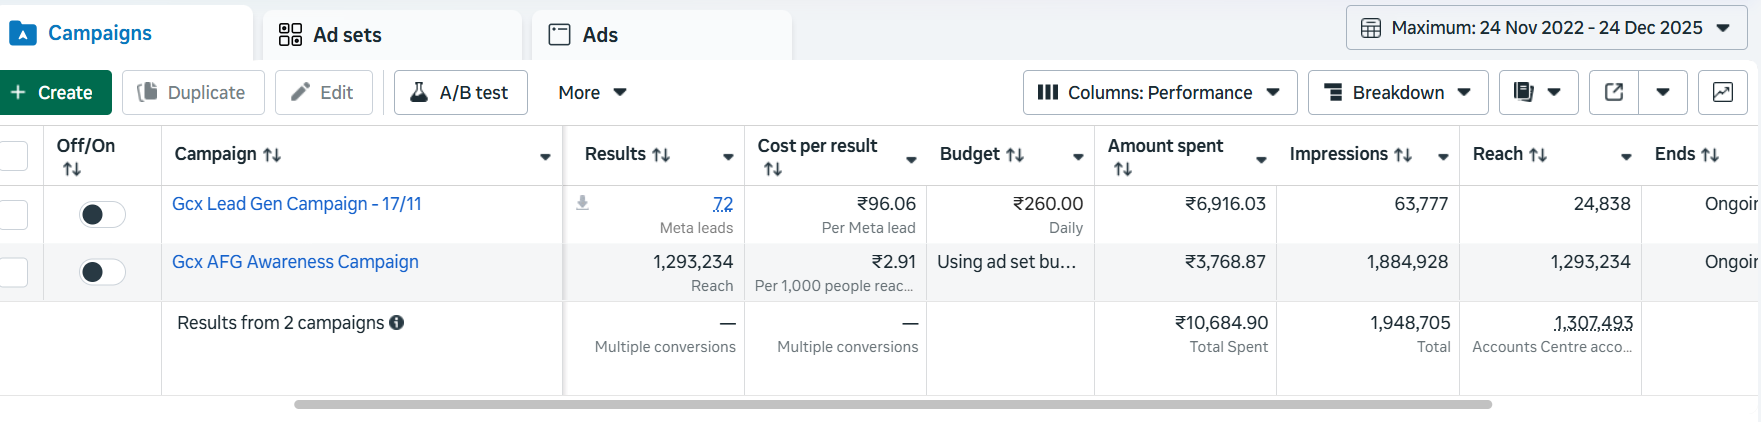The height and width of the screenshot is (422, 1761).
Task: Click the calendar icon in date range selector
Action: (x=1371, y=28)
